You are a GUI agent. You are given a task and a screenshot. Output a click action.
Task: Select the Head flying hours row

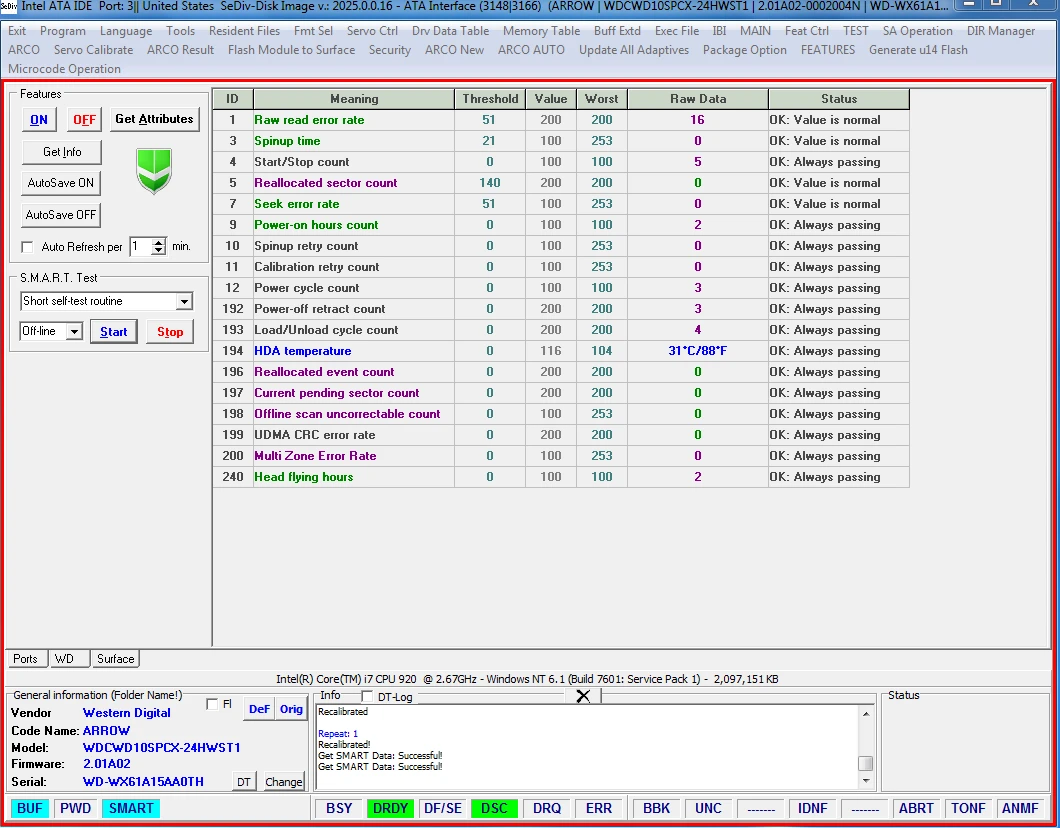(561, 477)
